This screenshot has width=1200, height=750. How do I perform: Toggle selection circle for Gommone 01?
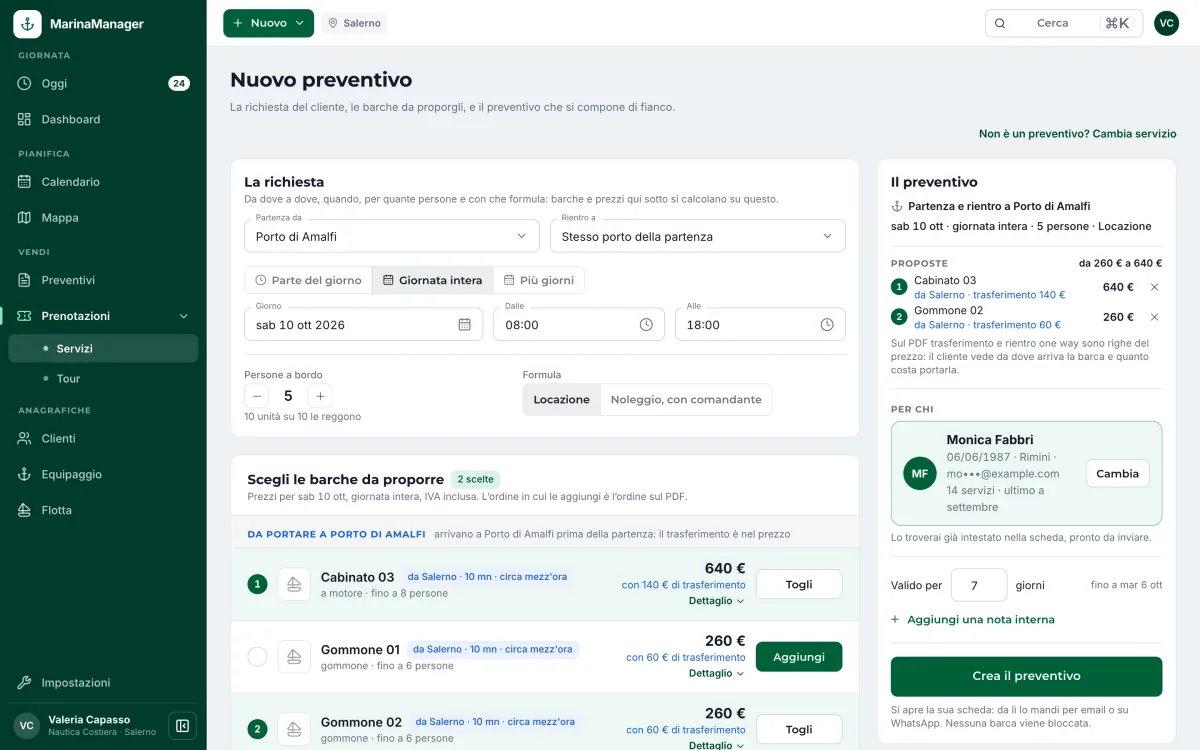pos(257,657)
